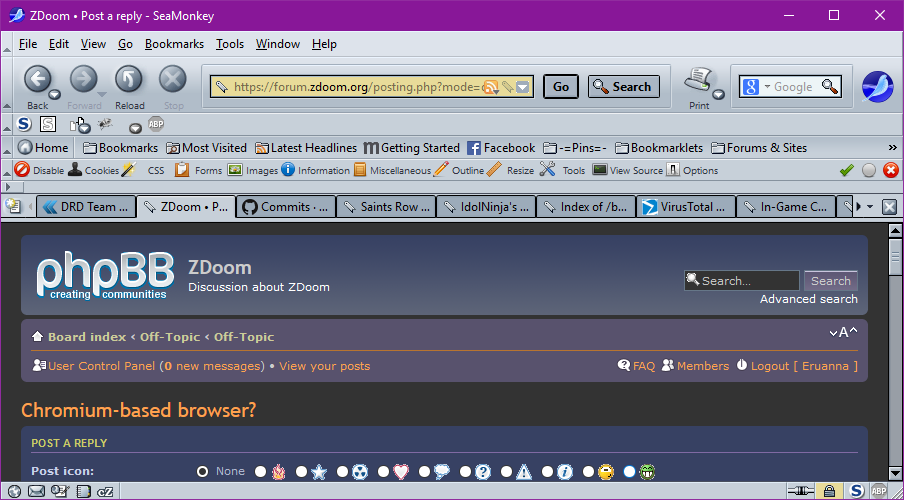904x500 pixels.
Task: Open the Forums & Sites bookmarks folder
Action: [x=759, y=148]
